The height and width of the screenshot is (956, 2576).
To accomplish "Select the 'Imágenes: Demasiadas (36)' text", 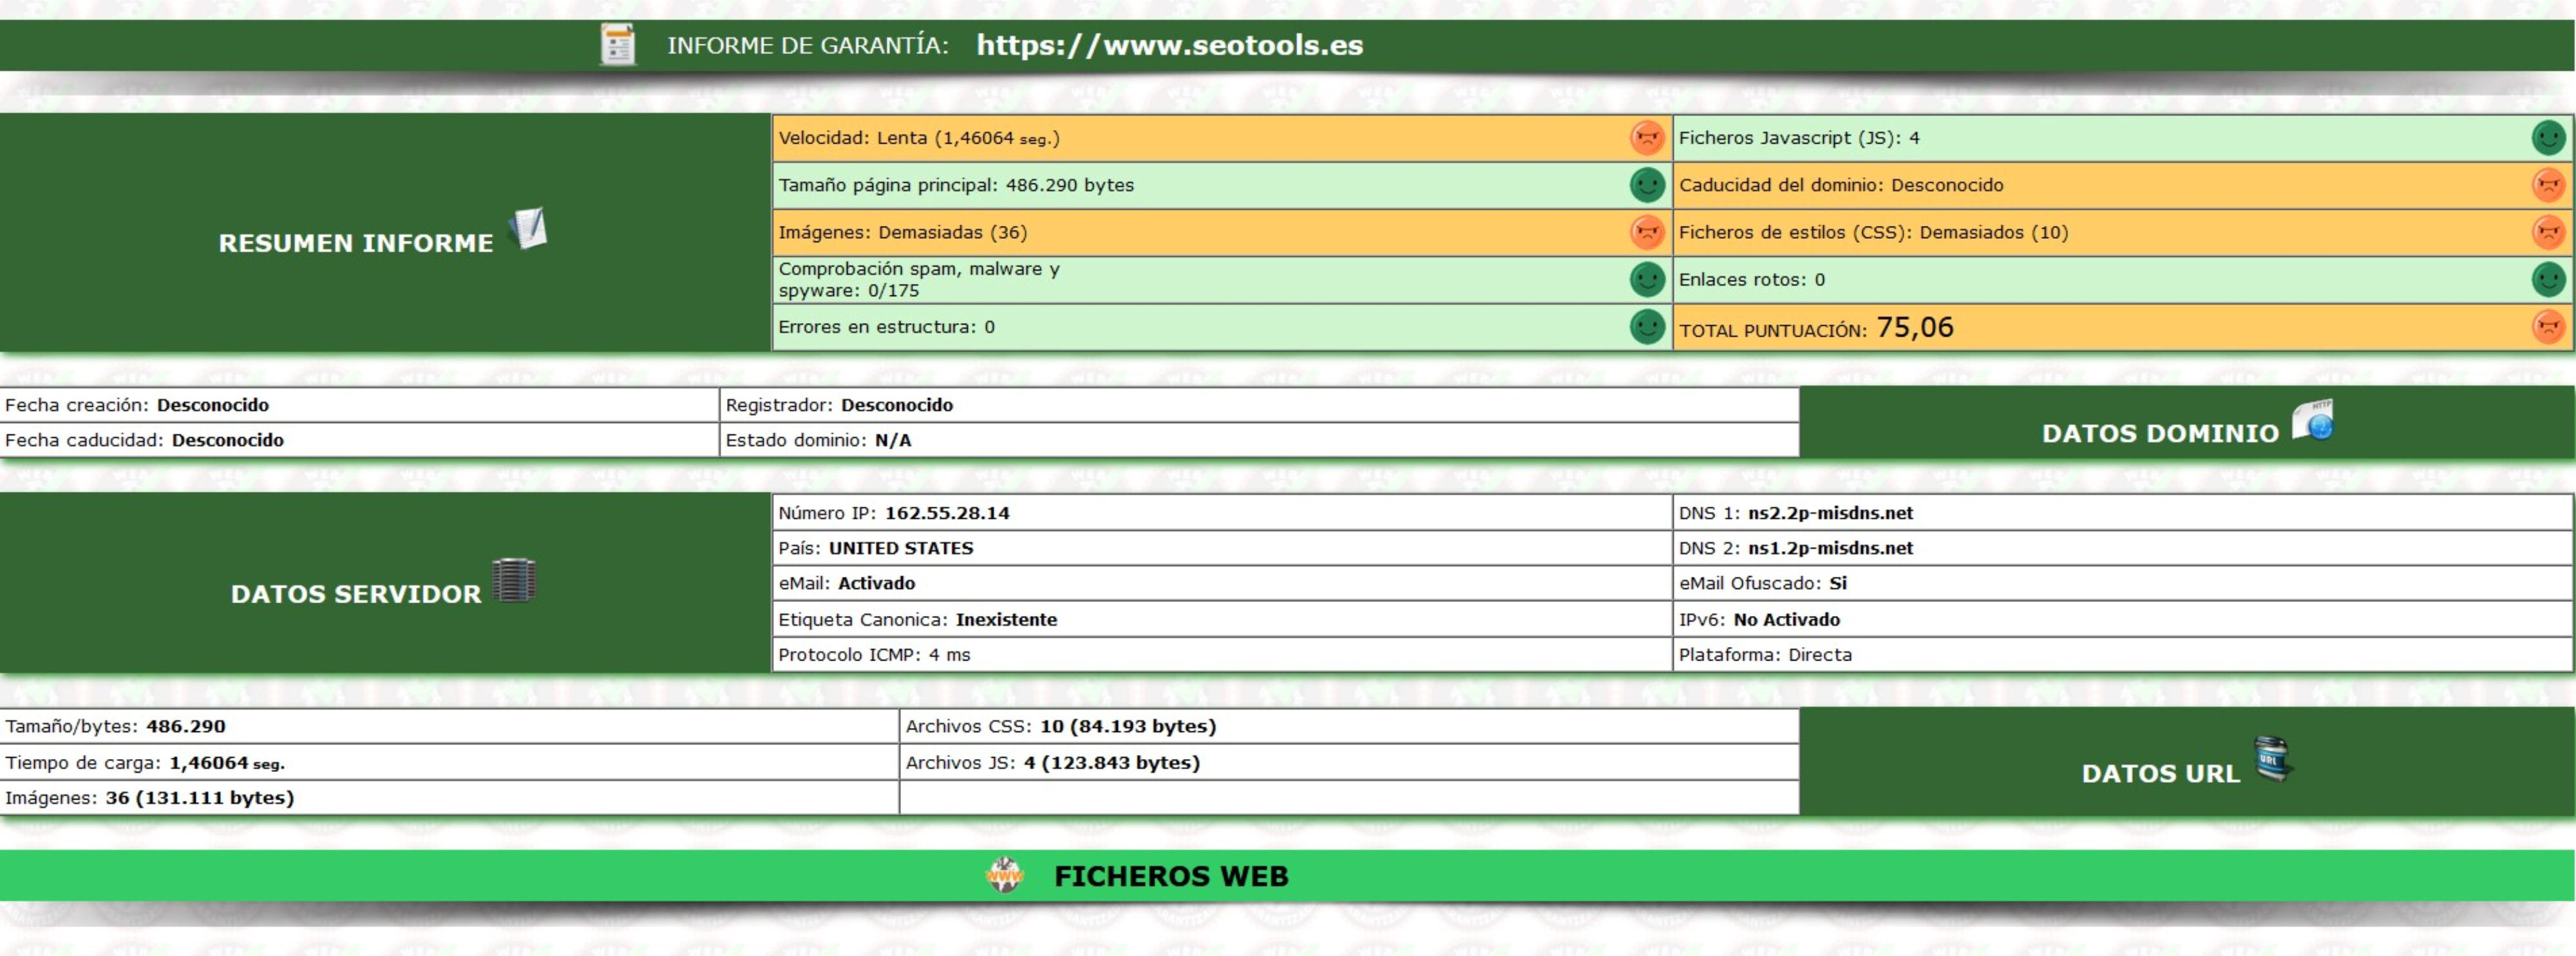I will (x=903, y=232).
